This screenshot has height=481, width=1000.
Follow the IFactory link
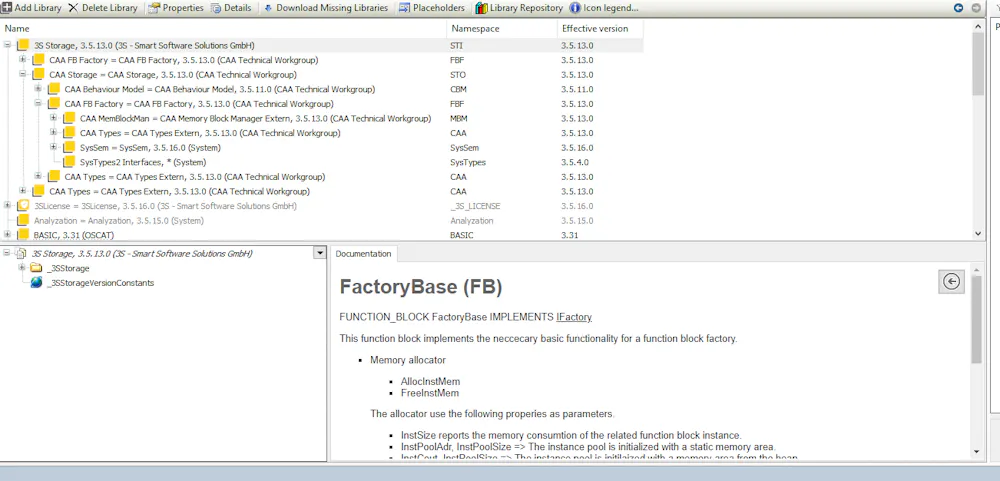tap(574, 317)
